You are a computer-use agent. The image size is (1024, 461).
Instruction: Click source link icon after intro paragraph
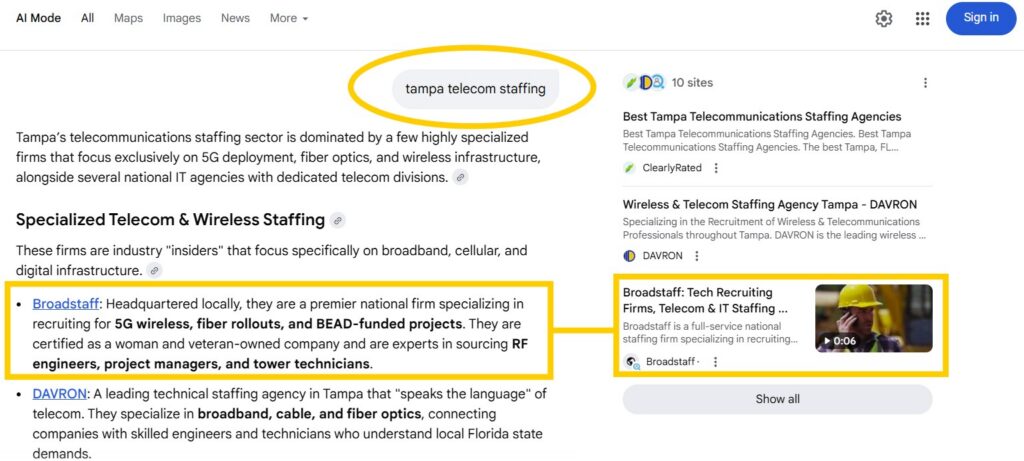[x=460, y=177]
